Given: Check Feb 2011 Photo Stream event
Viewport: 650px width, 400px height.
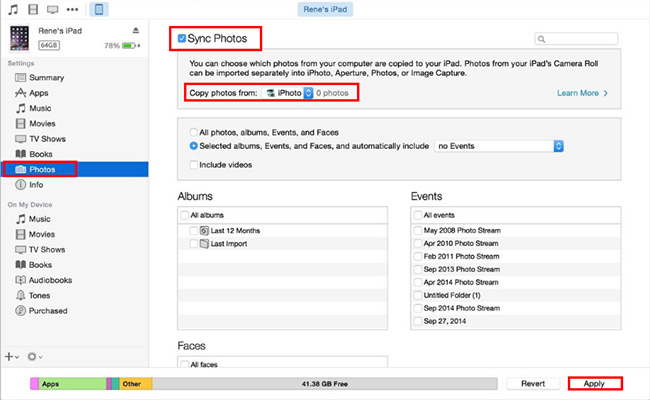Looking at the screenshot, I should click(418, 256).
